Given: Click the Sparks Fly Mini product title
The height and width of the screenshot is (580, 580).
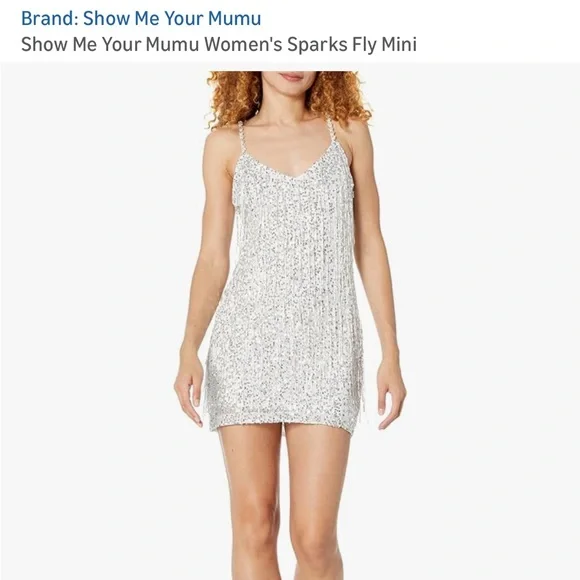Looking at the screenshot, I should (219, 44).
